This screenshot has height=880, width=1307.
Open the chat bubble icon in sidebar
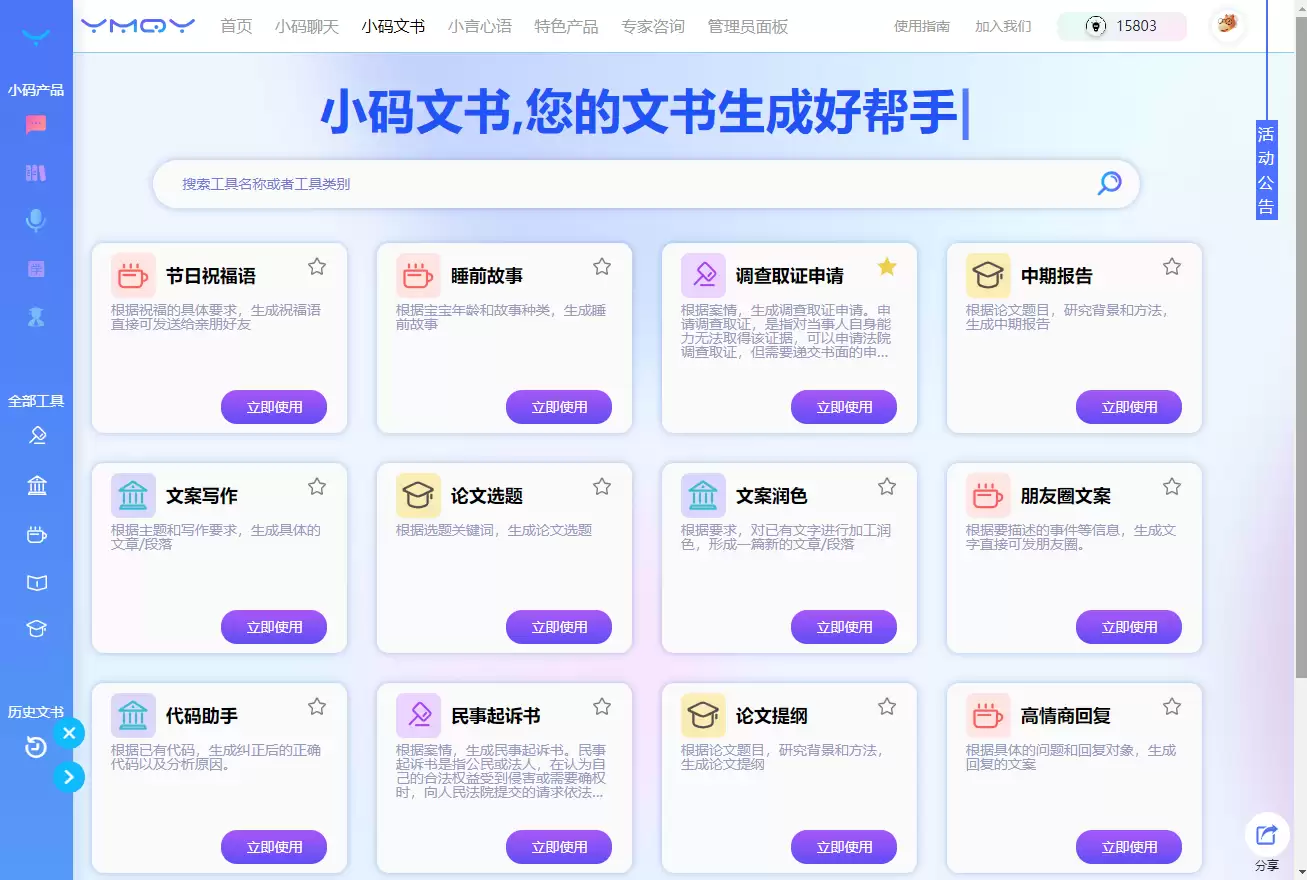(x=36, y=125)
